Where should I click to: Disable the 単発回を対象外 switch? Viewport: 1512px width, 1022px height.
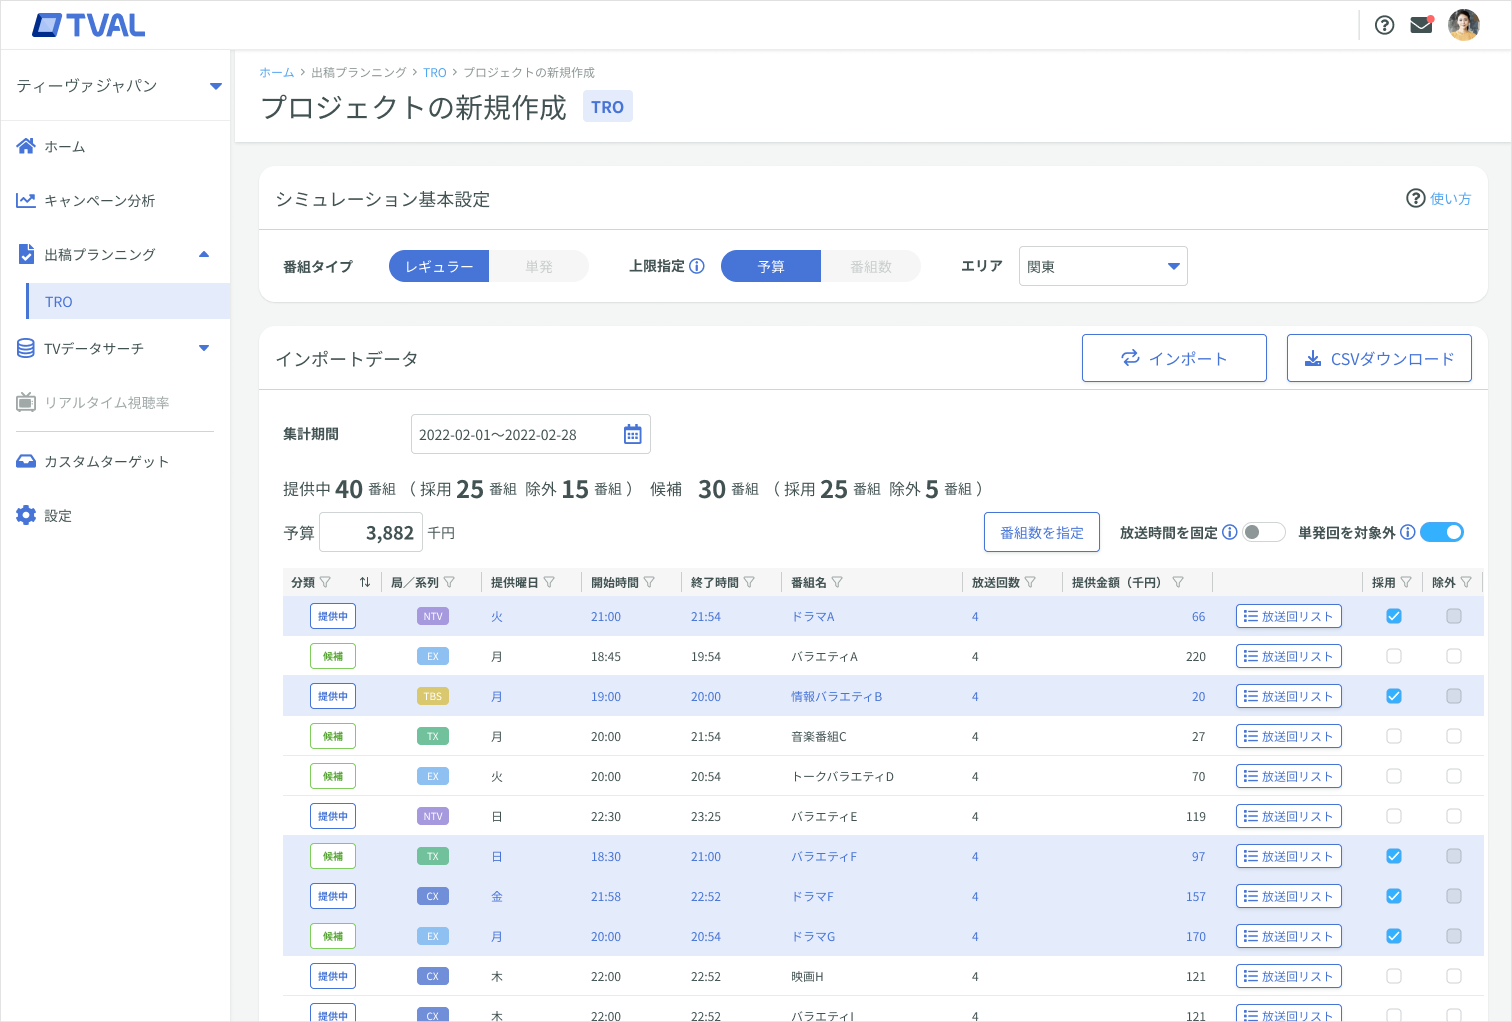(x=1440, y=532)
